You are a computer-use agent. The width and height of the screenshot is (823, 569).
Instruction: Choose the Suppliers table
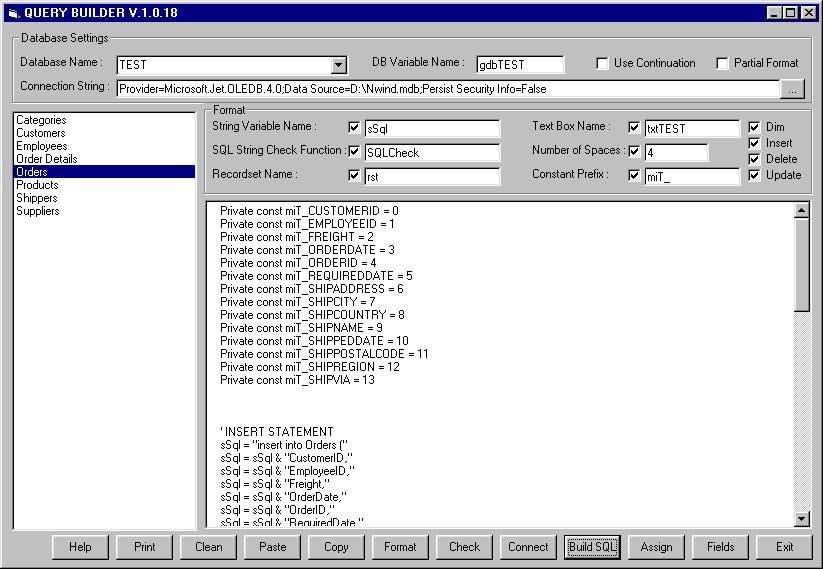pyautogui.click(x=38, y=211)
